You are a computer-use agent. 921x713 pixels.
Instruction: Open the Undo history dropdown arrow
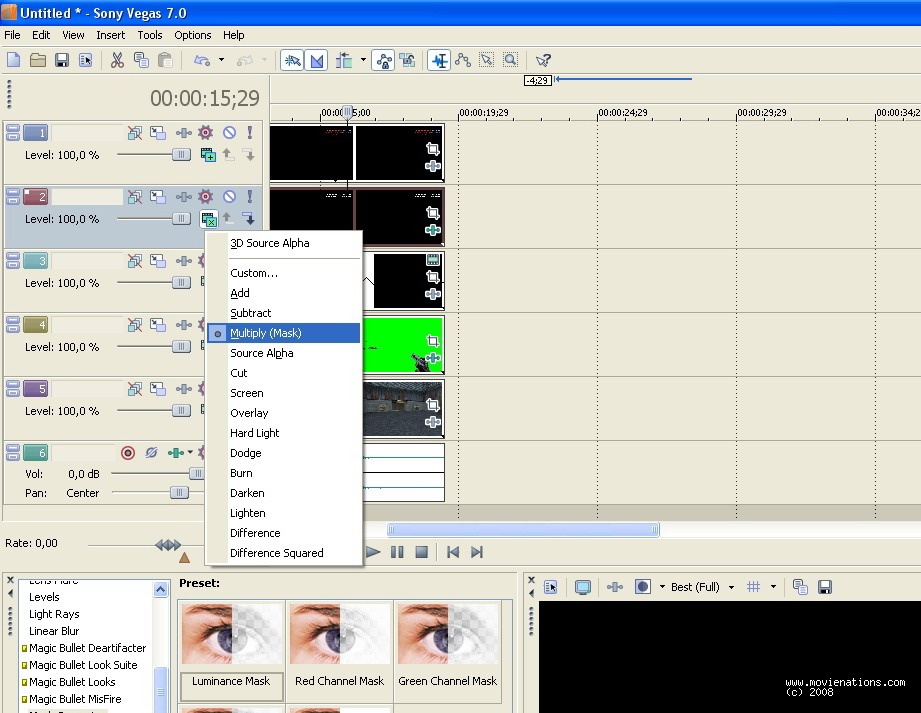click(221, 60)
